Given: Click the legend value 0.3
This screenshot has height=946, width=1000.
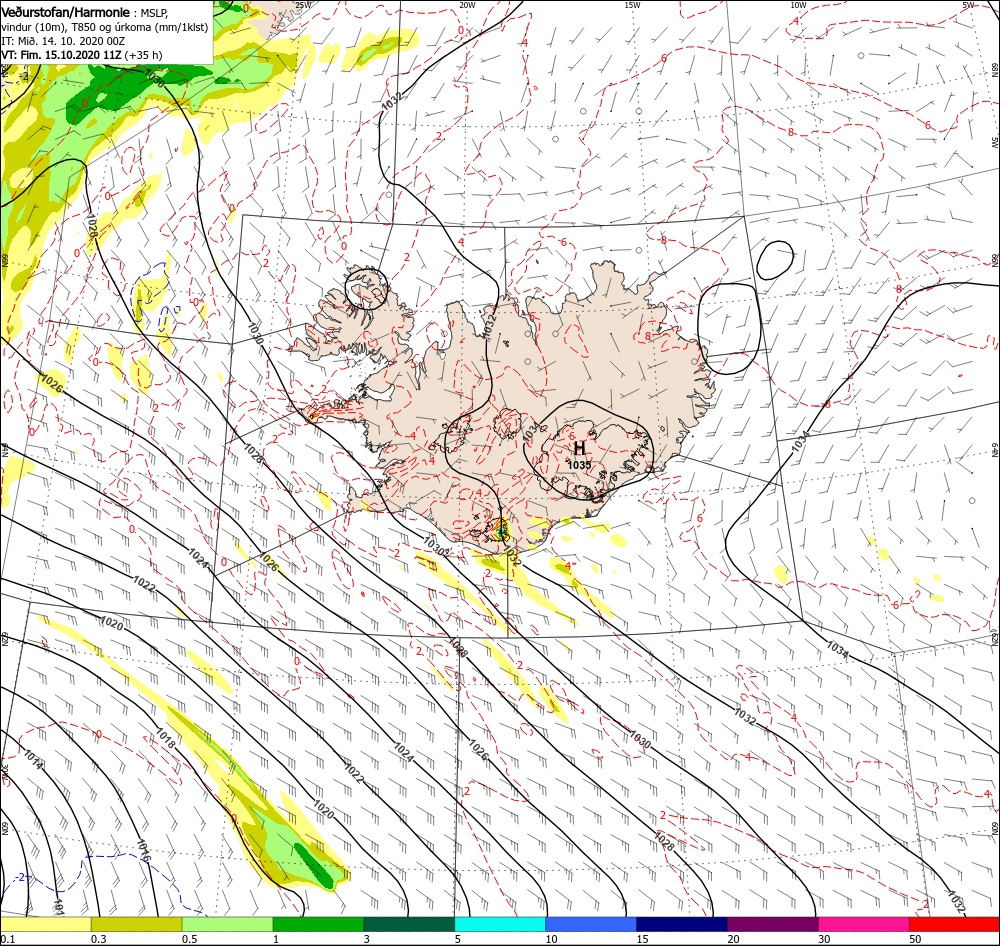Looking at the screenshot, I should [98, 939].
